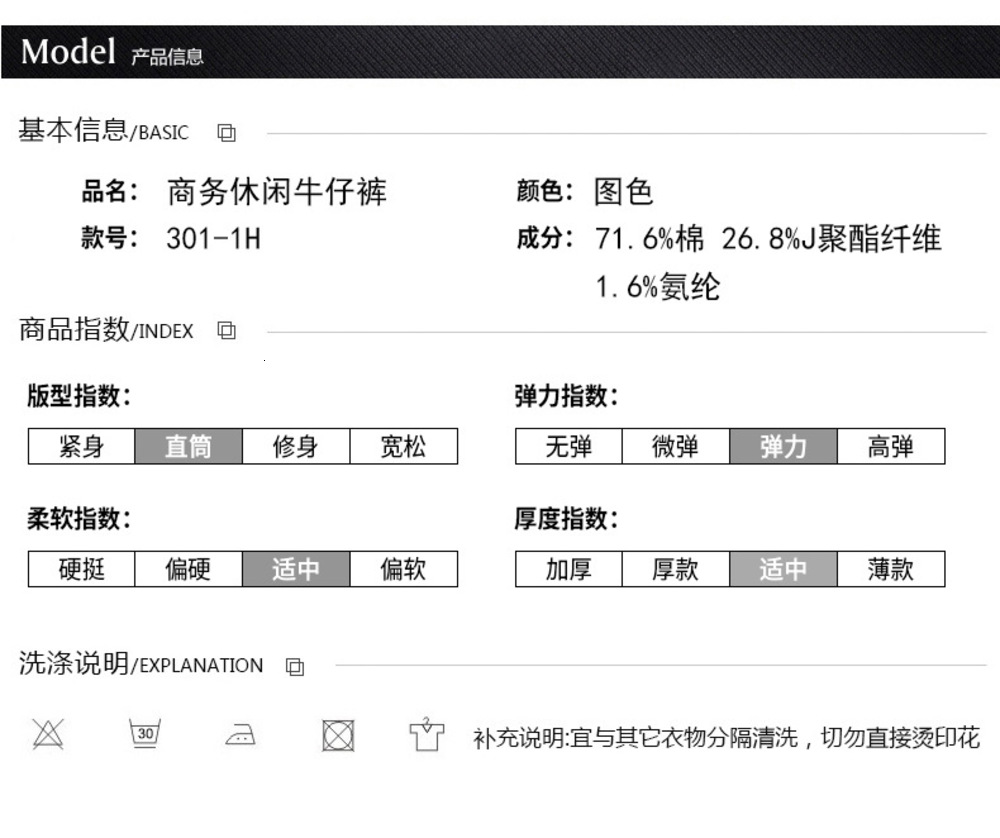Select 直筒 in the fit index

coord(189,446)
